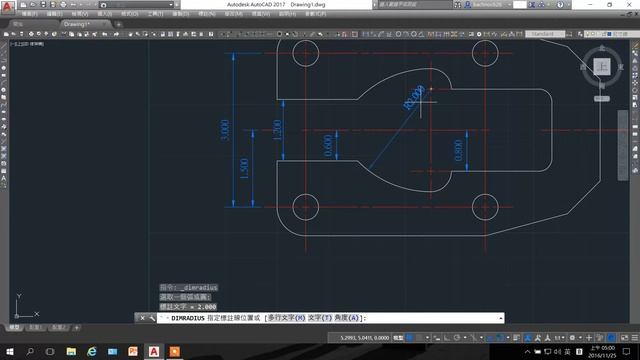Click the Save icon in quick access toolbar
640x360 pixels.
tap(43, 5)
